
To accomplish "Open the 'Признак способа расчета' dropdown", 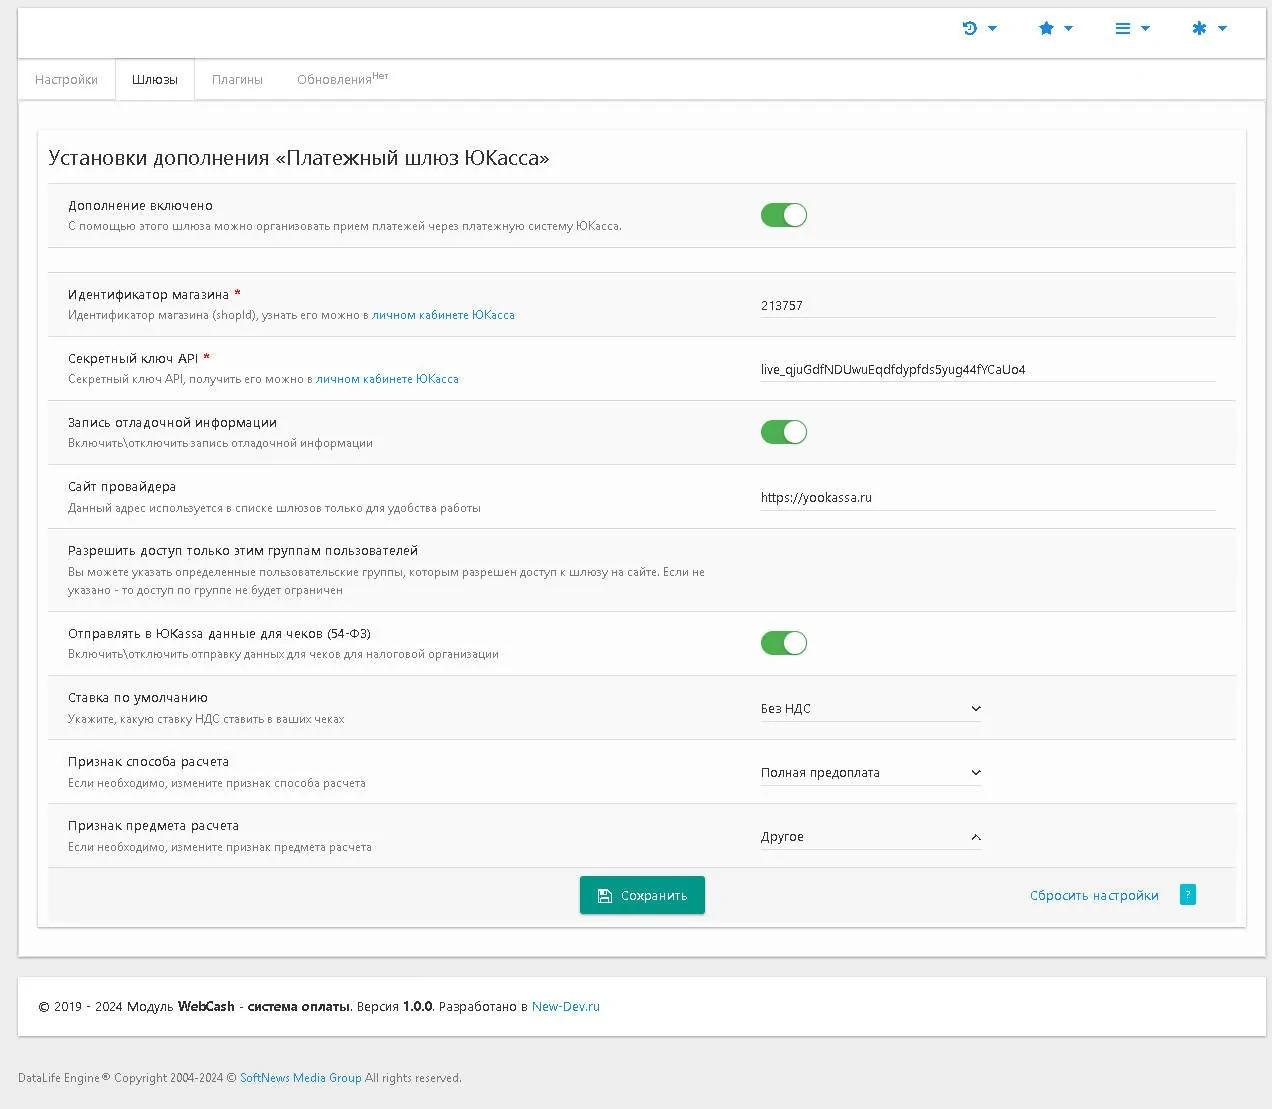I will (x=871, y=773).
